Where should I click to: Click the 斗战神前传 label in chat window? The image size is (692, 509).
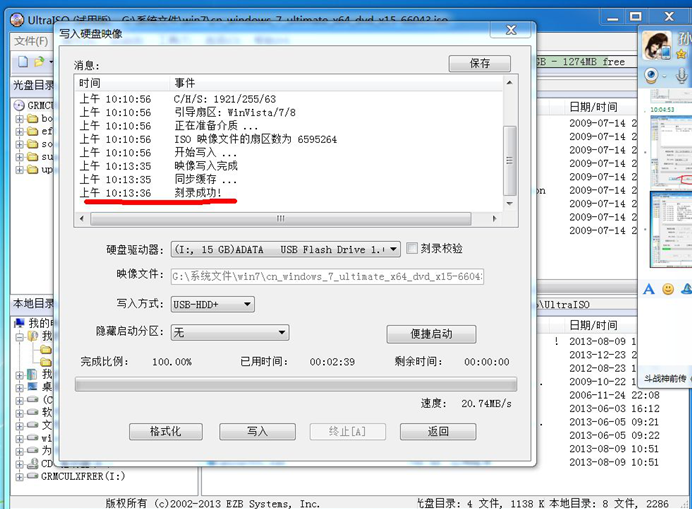[x=665, y=378]
